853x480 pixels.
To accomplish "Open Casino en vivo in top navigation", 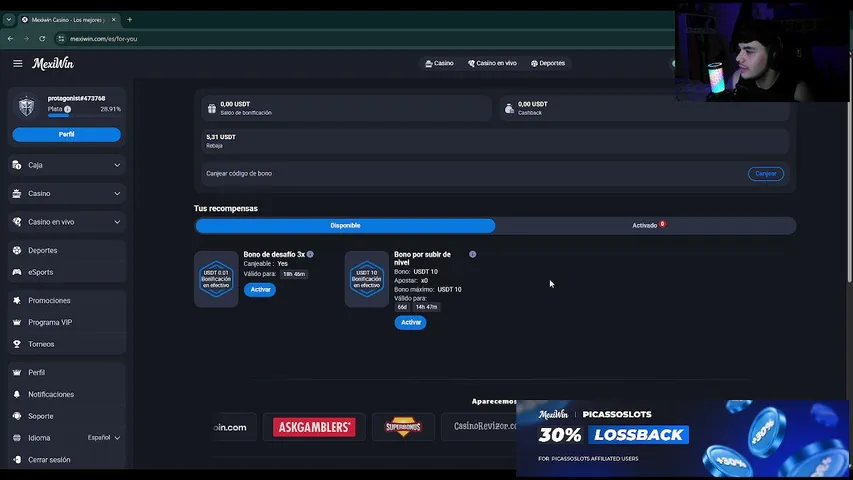I will click(492, 63).
